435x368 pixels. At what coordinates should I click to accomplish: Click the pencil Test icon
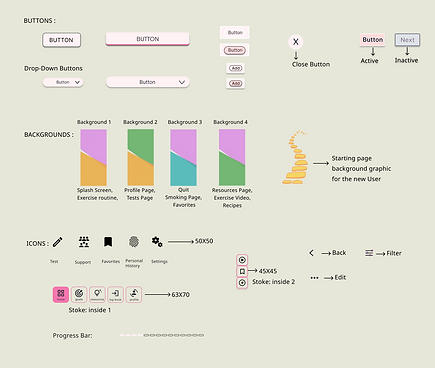[x=58, y=242]
